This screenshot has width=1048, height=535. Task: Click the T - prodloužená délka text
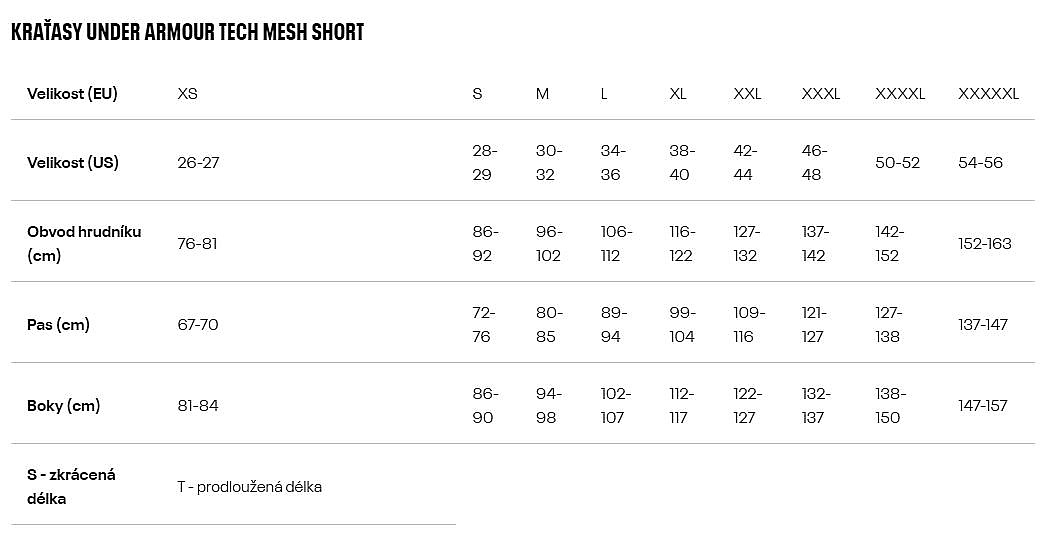[249, 487]
